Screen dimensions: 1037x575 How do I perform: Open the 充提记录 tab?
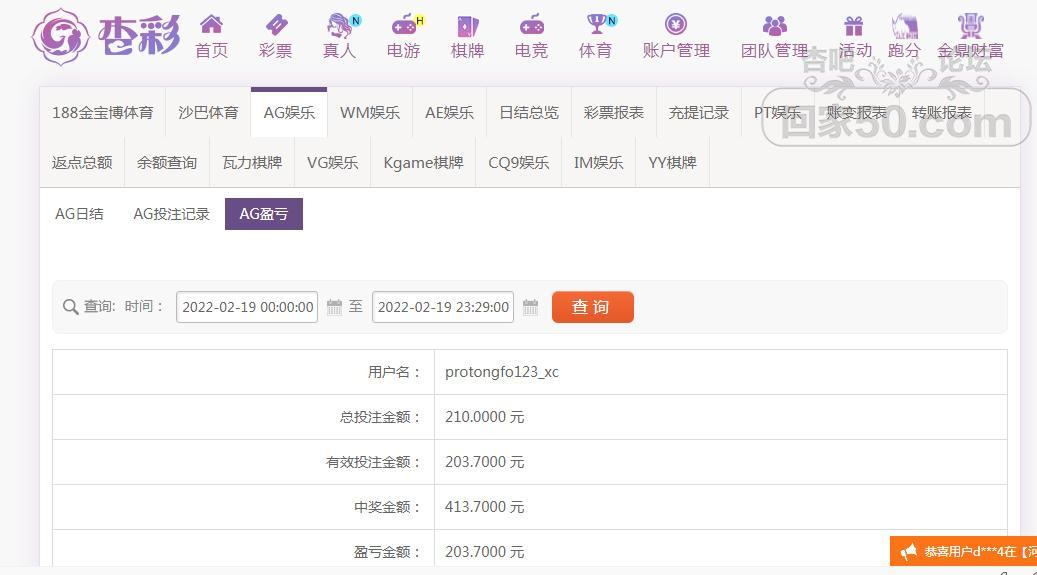click(698, 112)
